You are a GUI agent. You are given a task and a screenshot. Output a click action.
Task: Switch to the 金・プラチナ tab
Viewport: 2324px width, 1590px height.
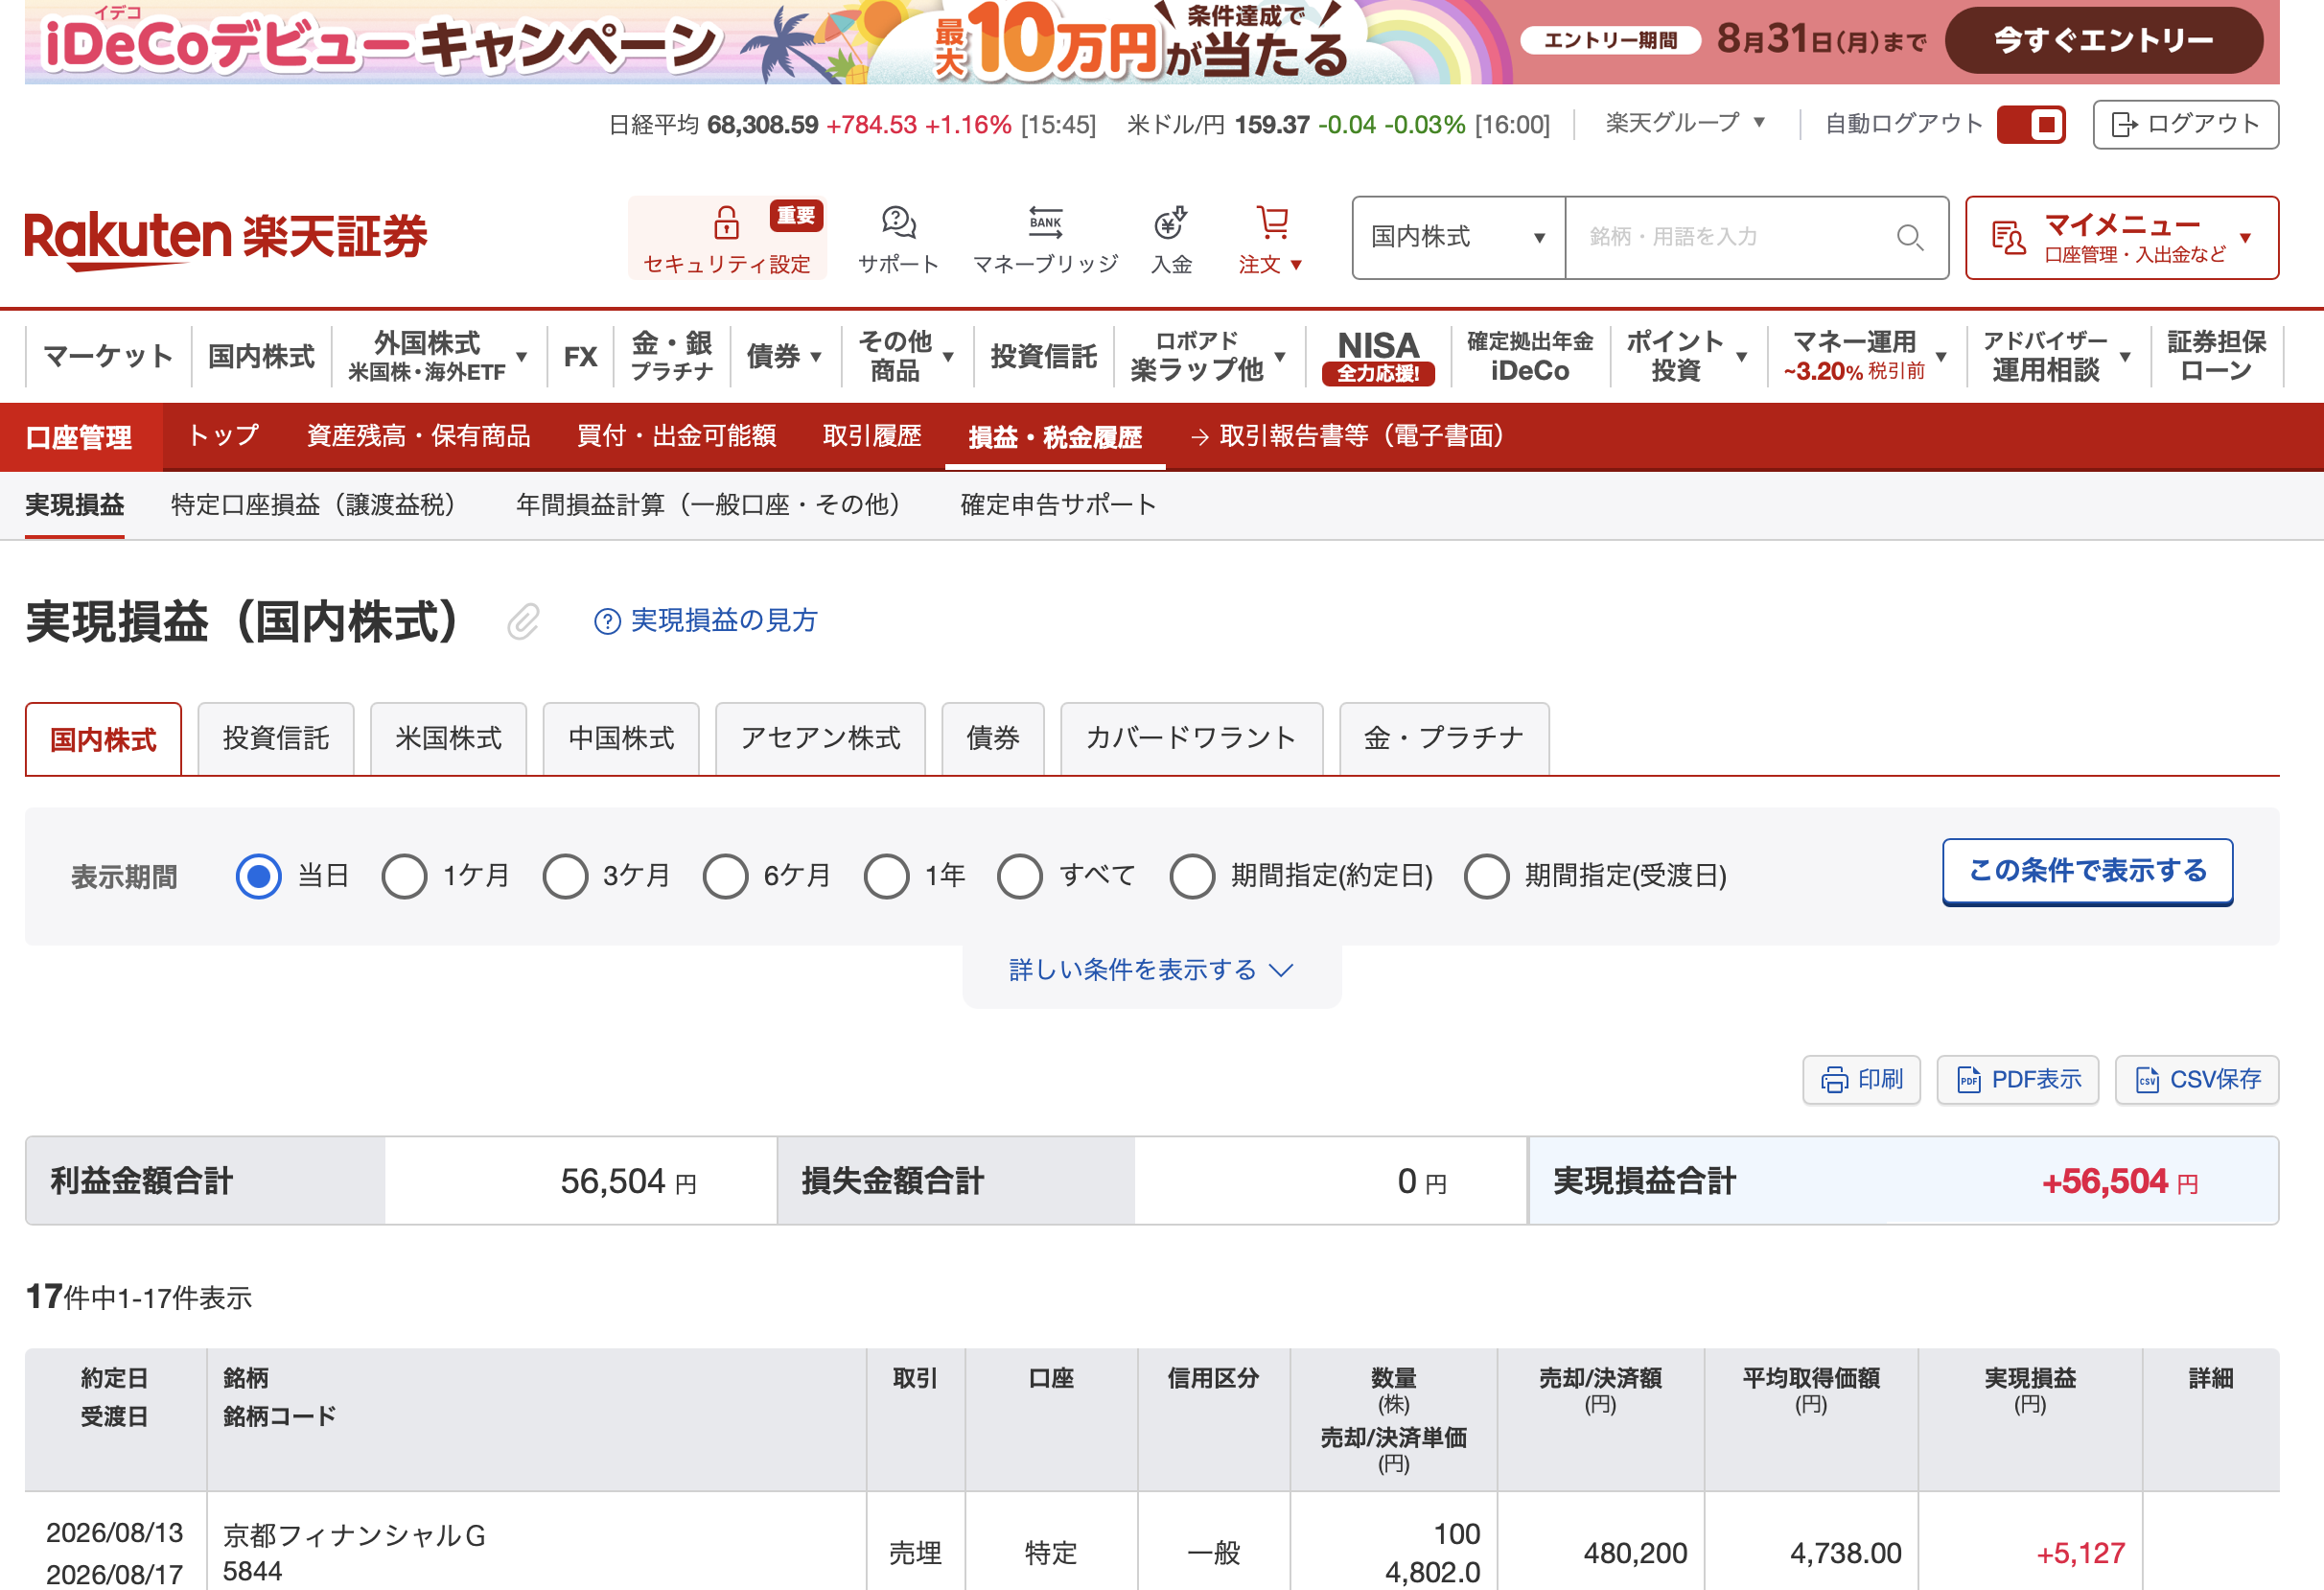point(1444,739)
